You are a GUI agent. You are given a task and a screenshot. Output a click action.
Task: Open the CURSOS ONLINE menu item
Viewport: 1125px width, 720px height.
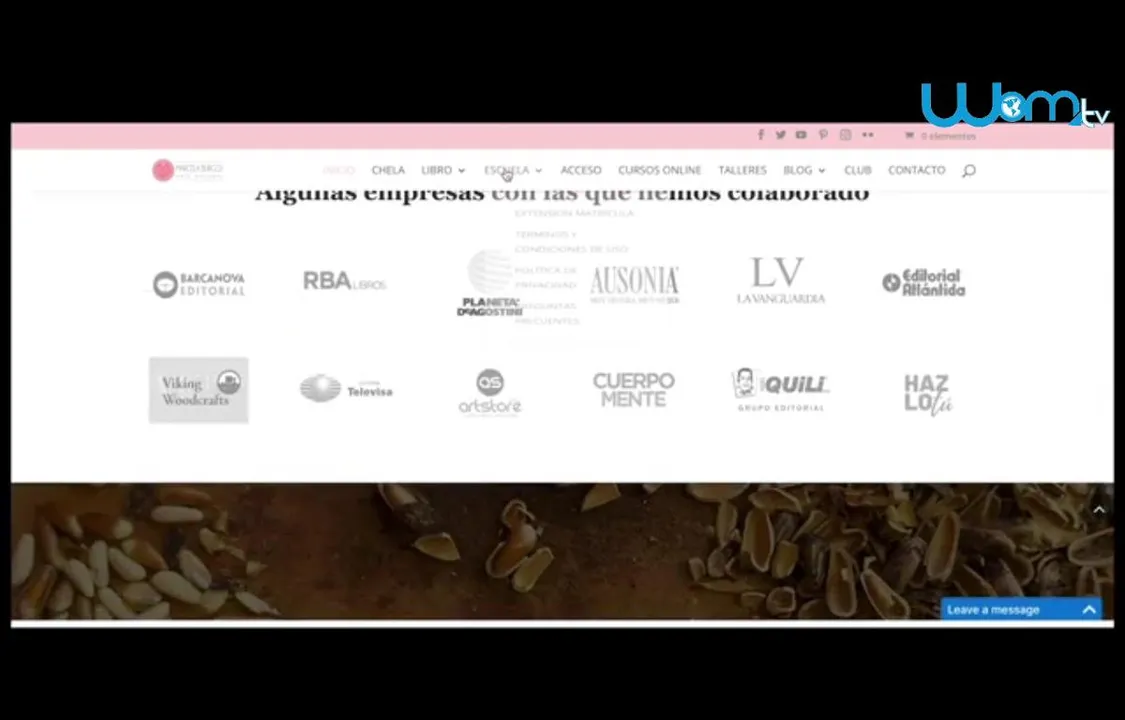(x=659, y=170)
